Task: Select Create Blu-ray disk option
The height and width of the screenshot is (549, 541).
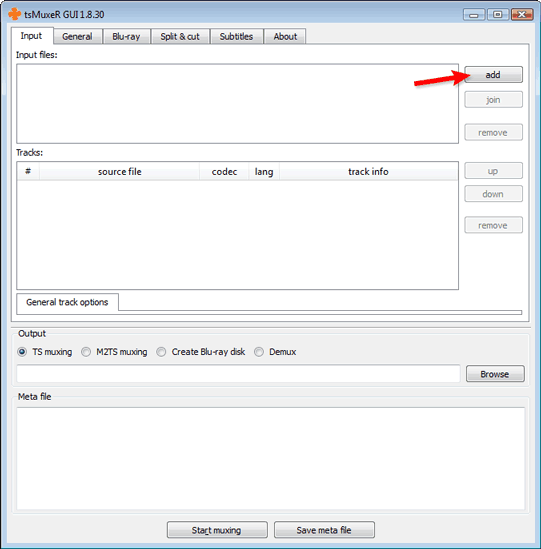Action: (x=161, y=352)
